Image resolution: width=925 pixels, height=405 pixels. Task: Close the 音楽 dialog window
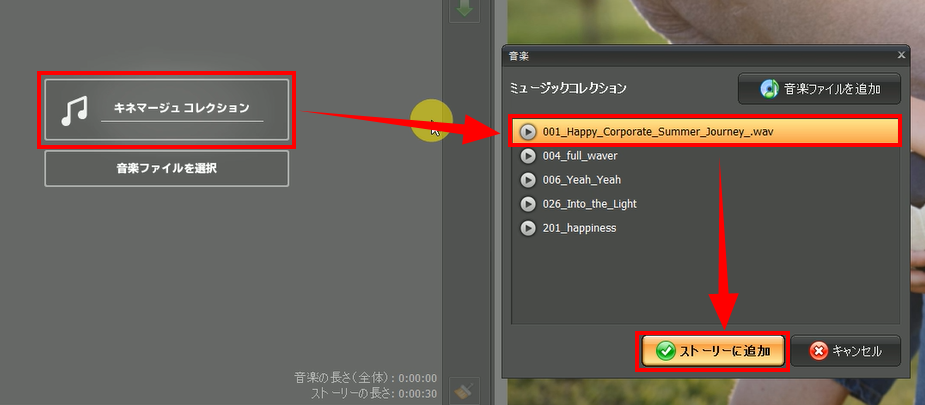pos(901,55)
